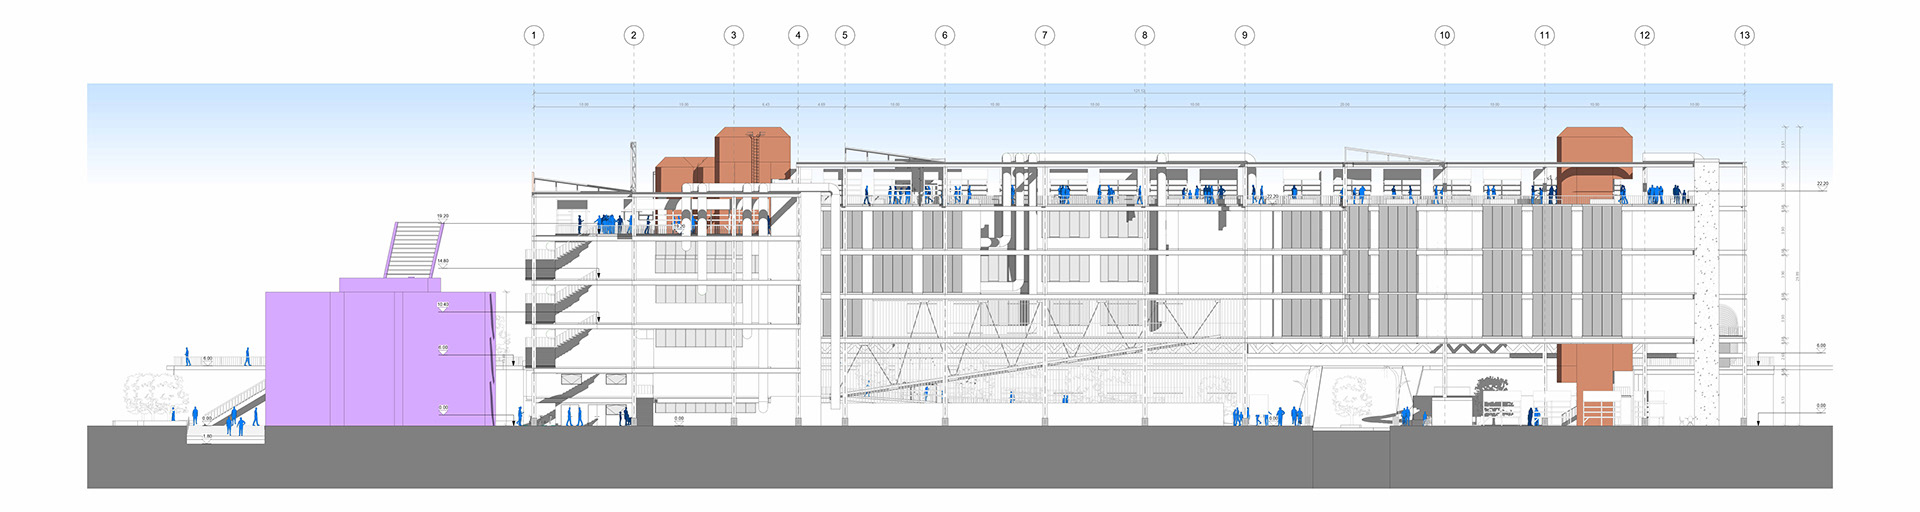Click the 19.20 elevation label above the purple stair
This screenshot has width=1920, height=512.
443,216
